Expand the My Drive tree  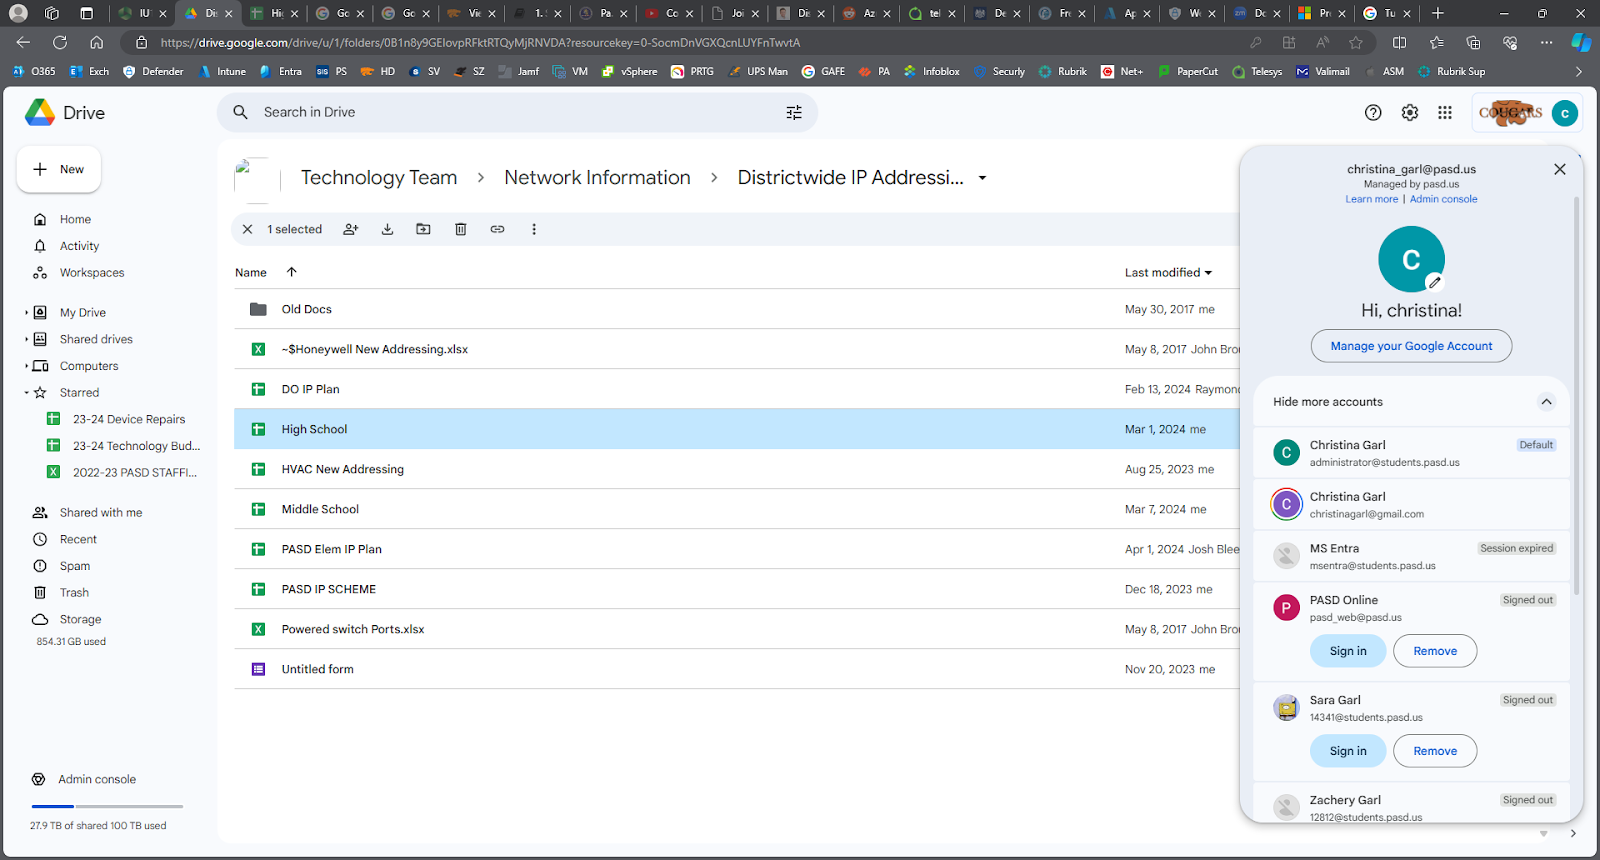27,313
